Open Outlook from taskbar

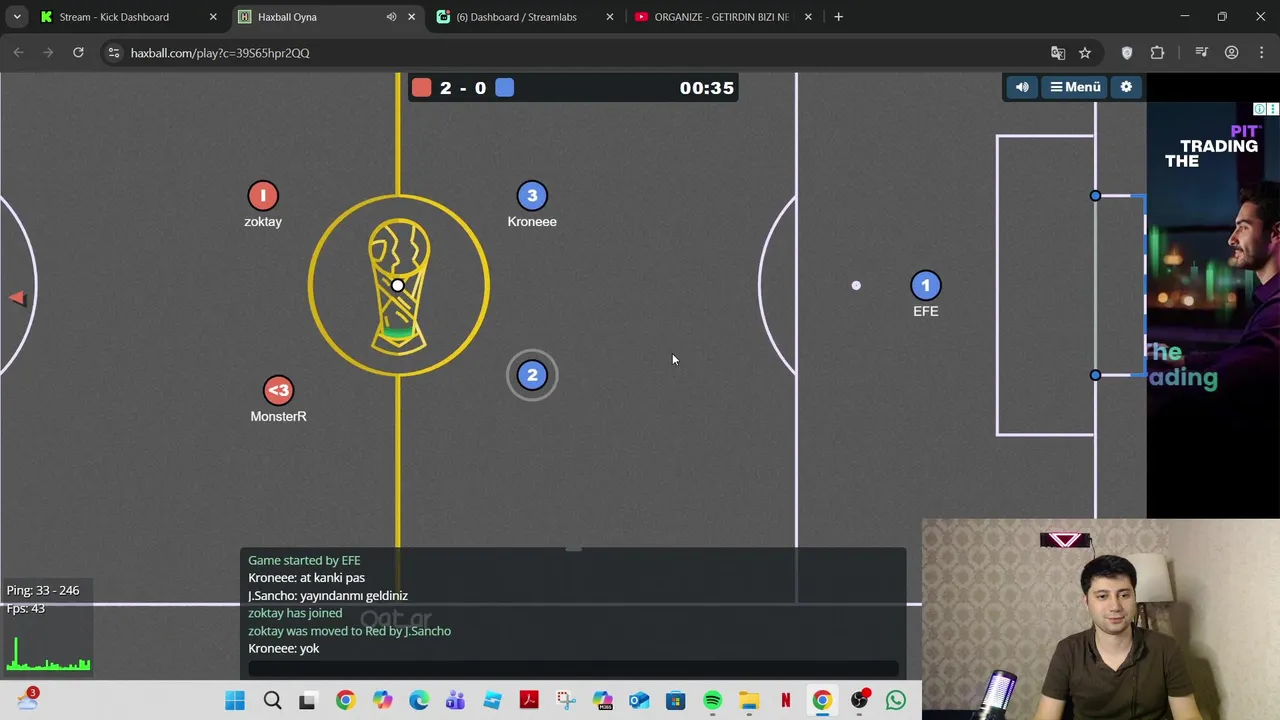click(639, 701)
